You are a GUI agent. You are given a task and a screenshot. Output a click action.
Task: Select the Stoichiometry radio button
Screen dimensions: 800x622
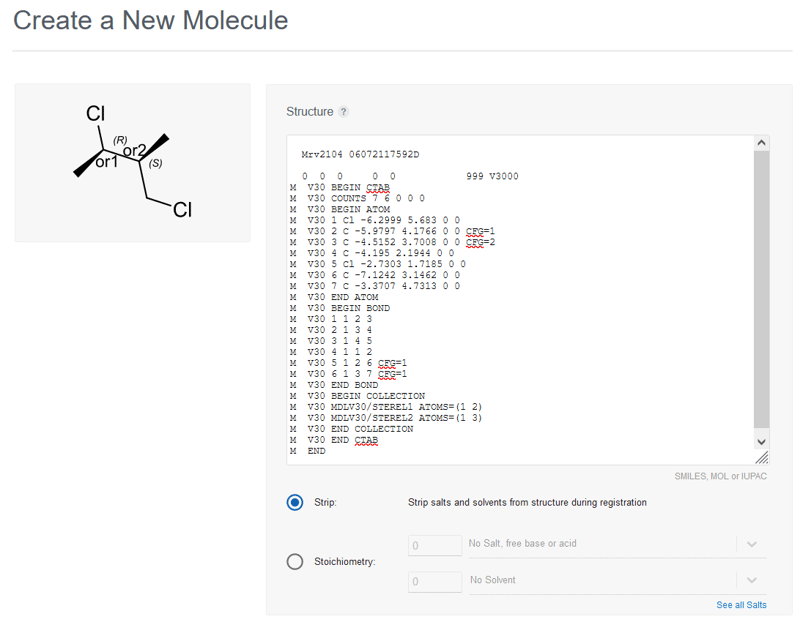coord(295,562)
